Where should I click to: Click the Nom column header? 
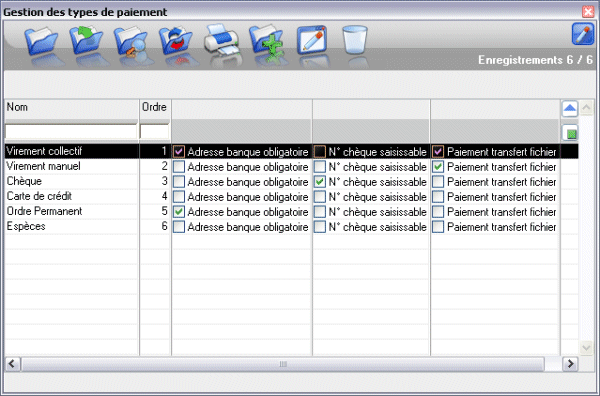72,109
